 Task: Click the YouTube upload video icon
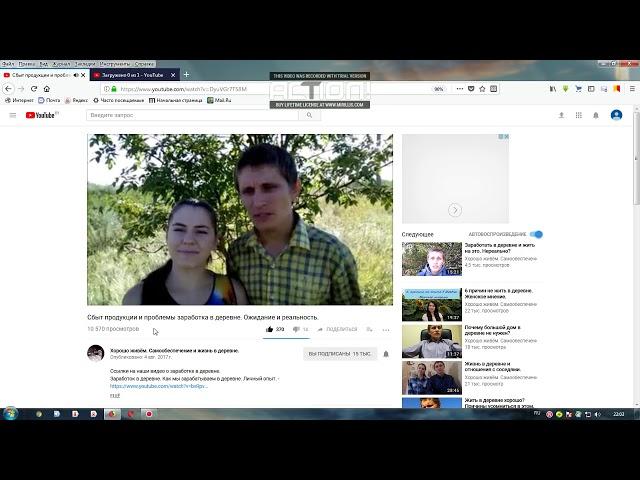tap(561, 116)
